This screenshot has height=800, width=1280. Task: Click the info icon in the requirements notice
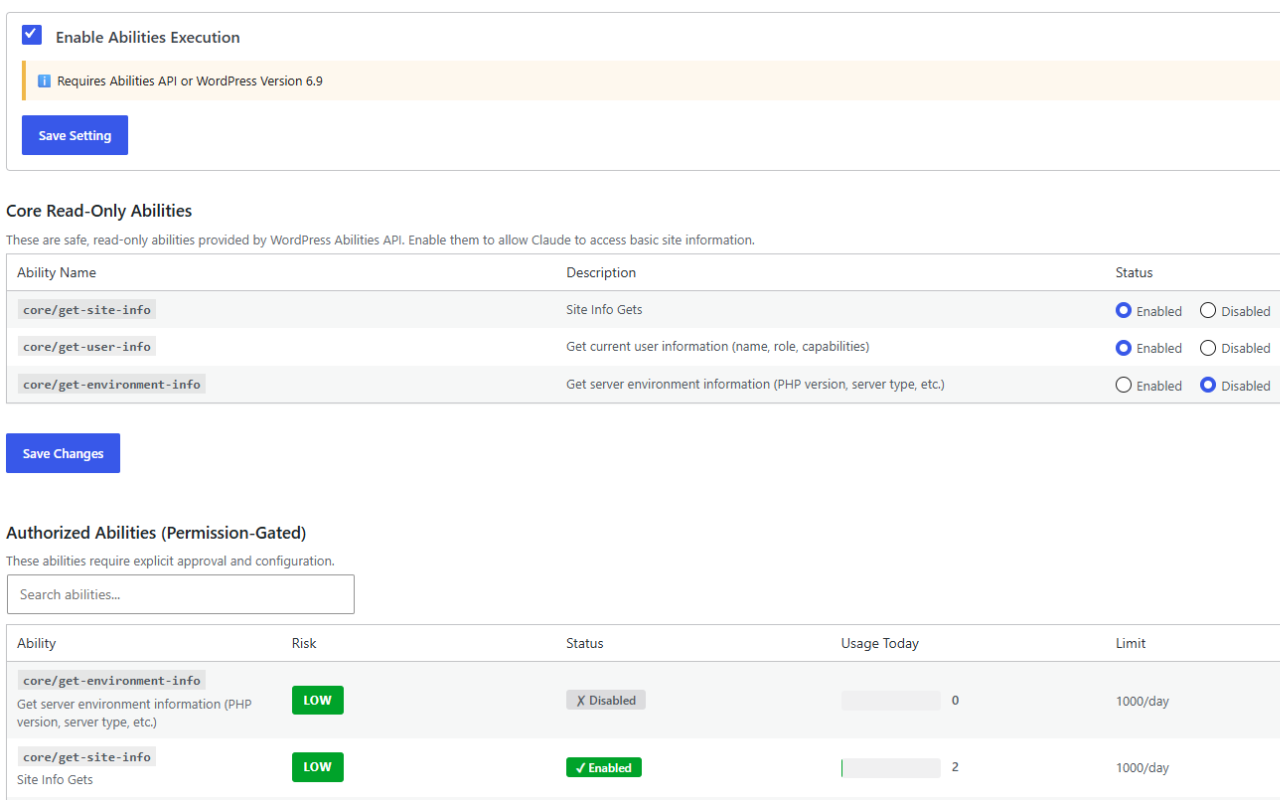[x=44, y=81]
